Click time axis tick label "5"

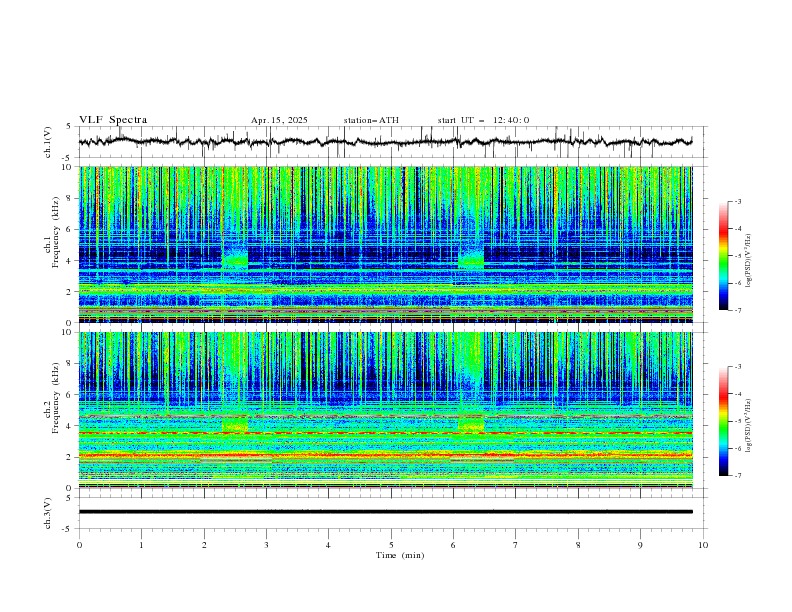[391, 545]
